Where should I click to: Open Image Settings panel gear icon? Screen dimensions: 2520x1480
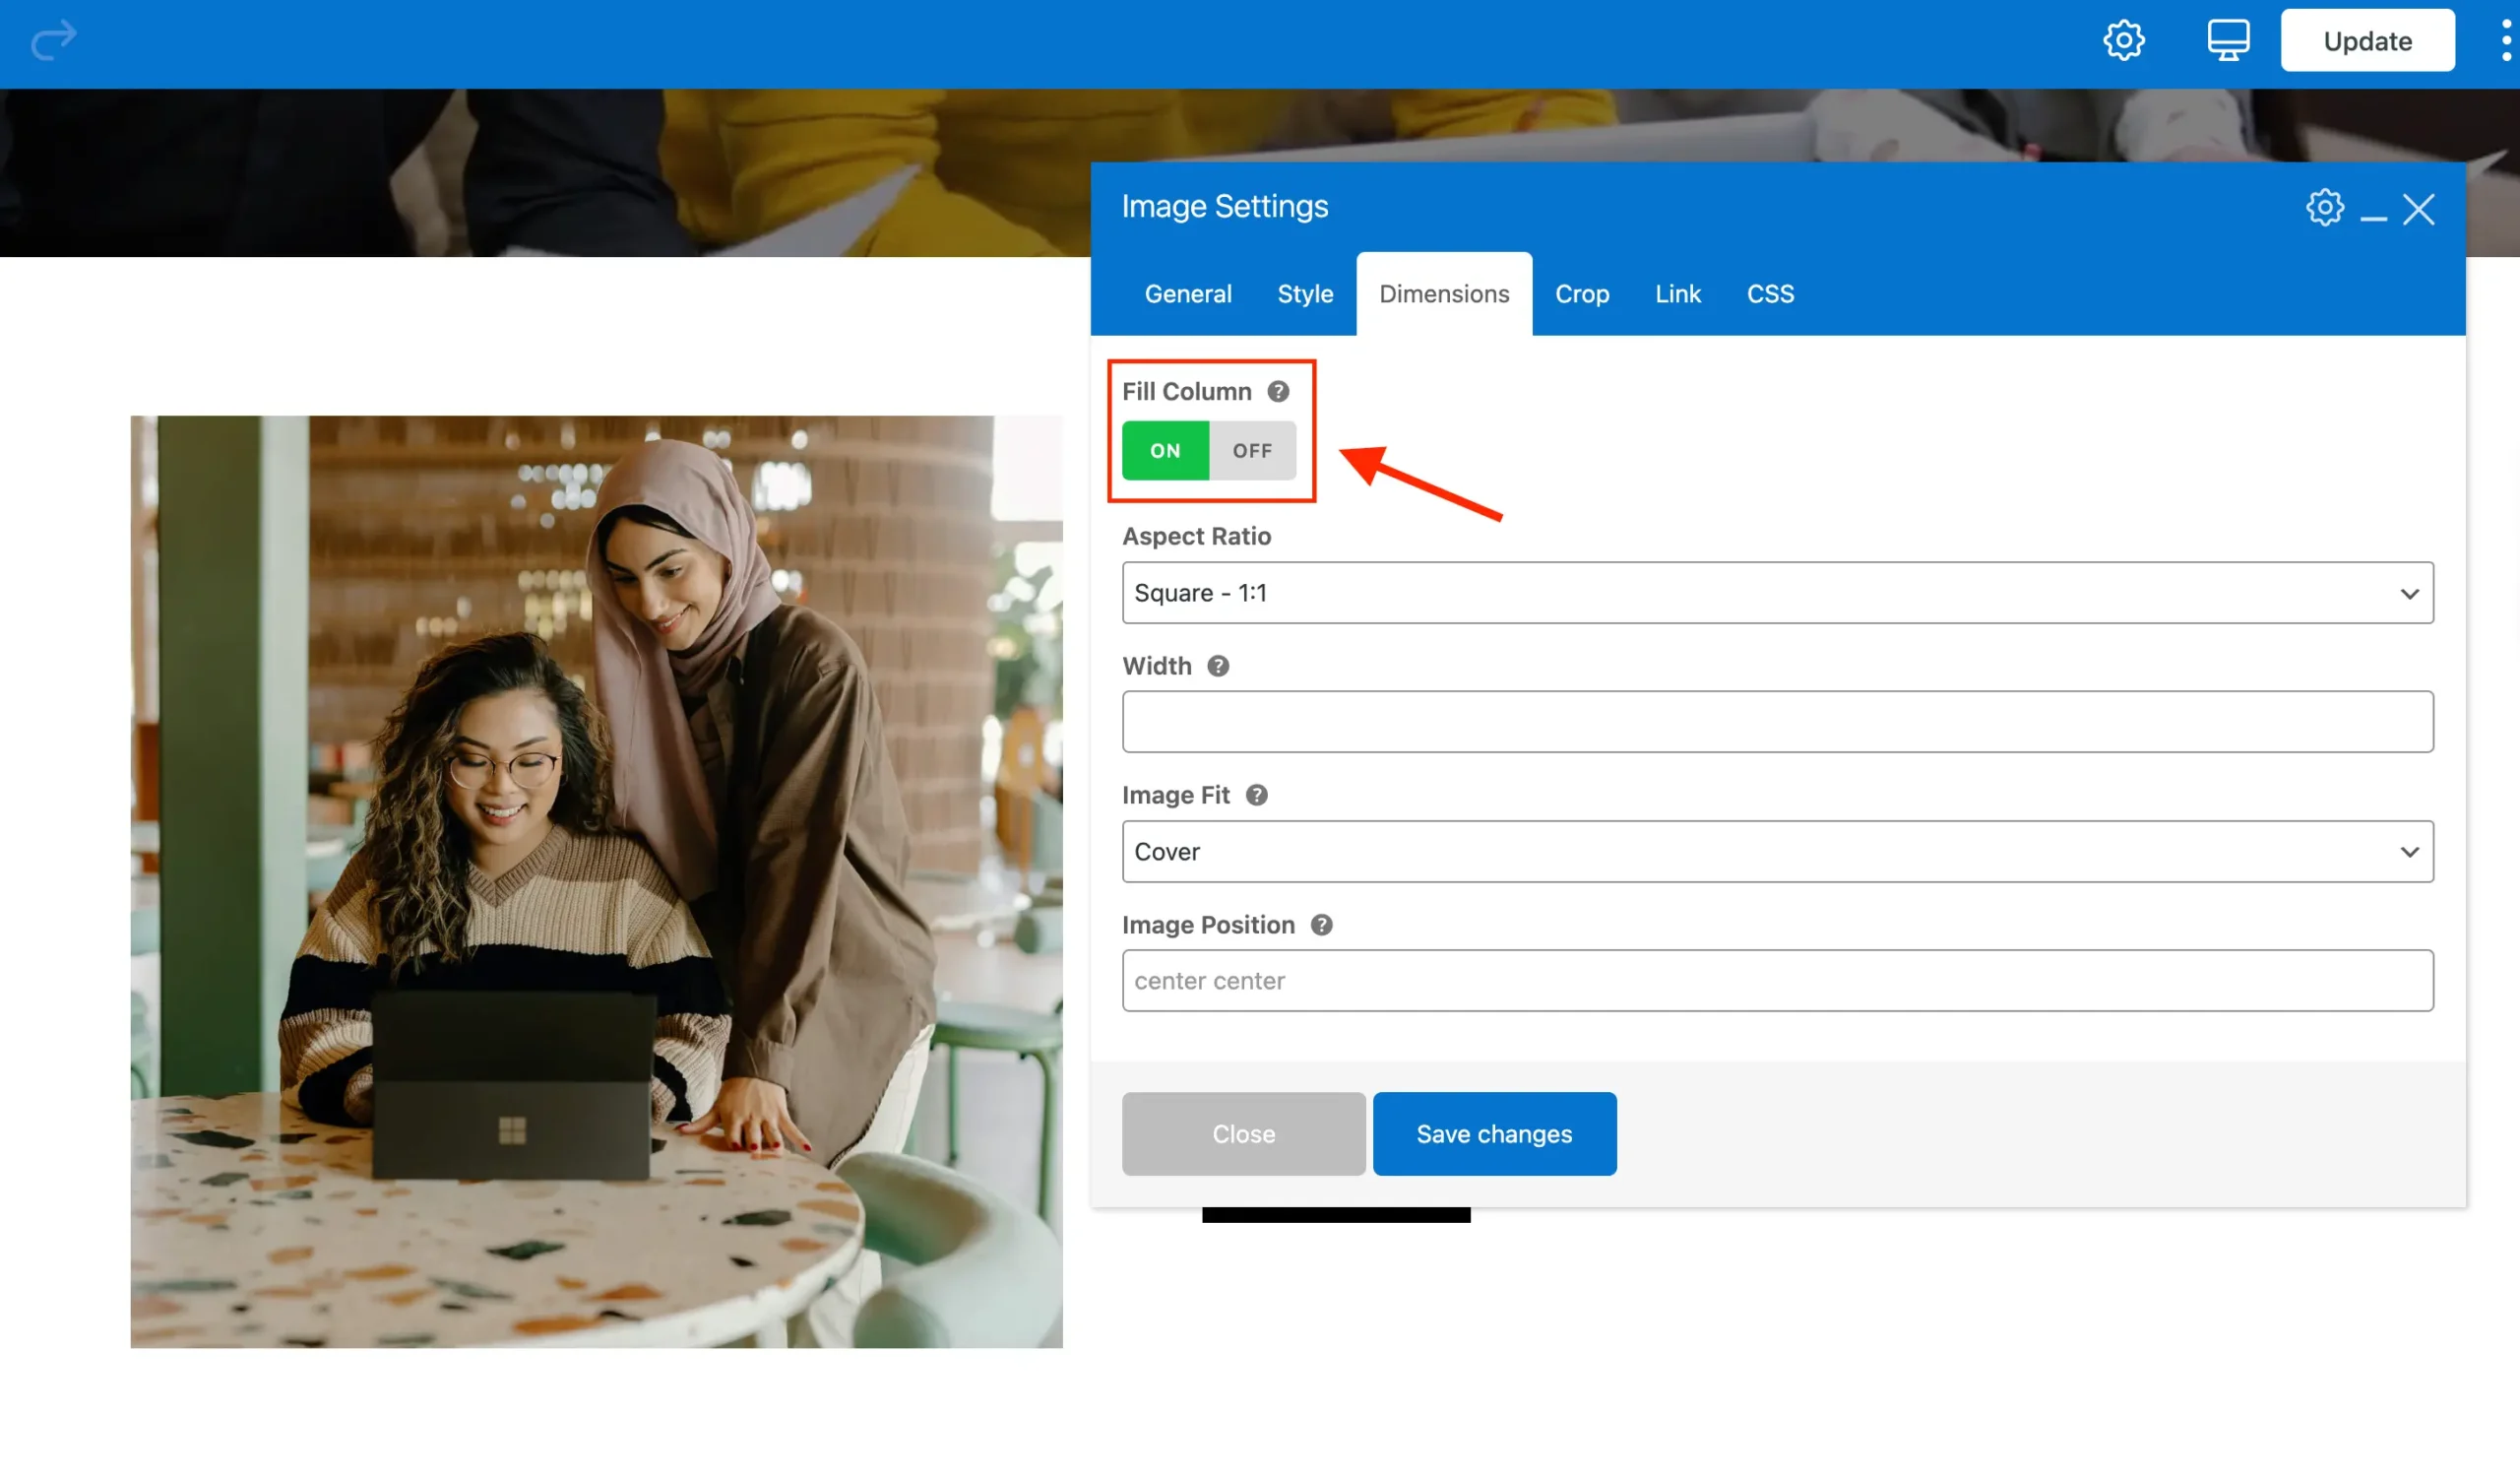[2324, 207]
